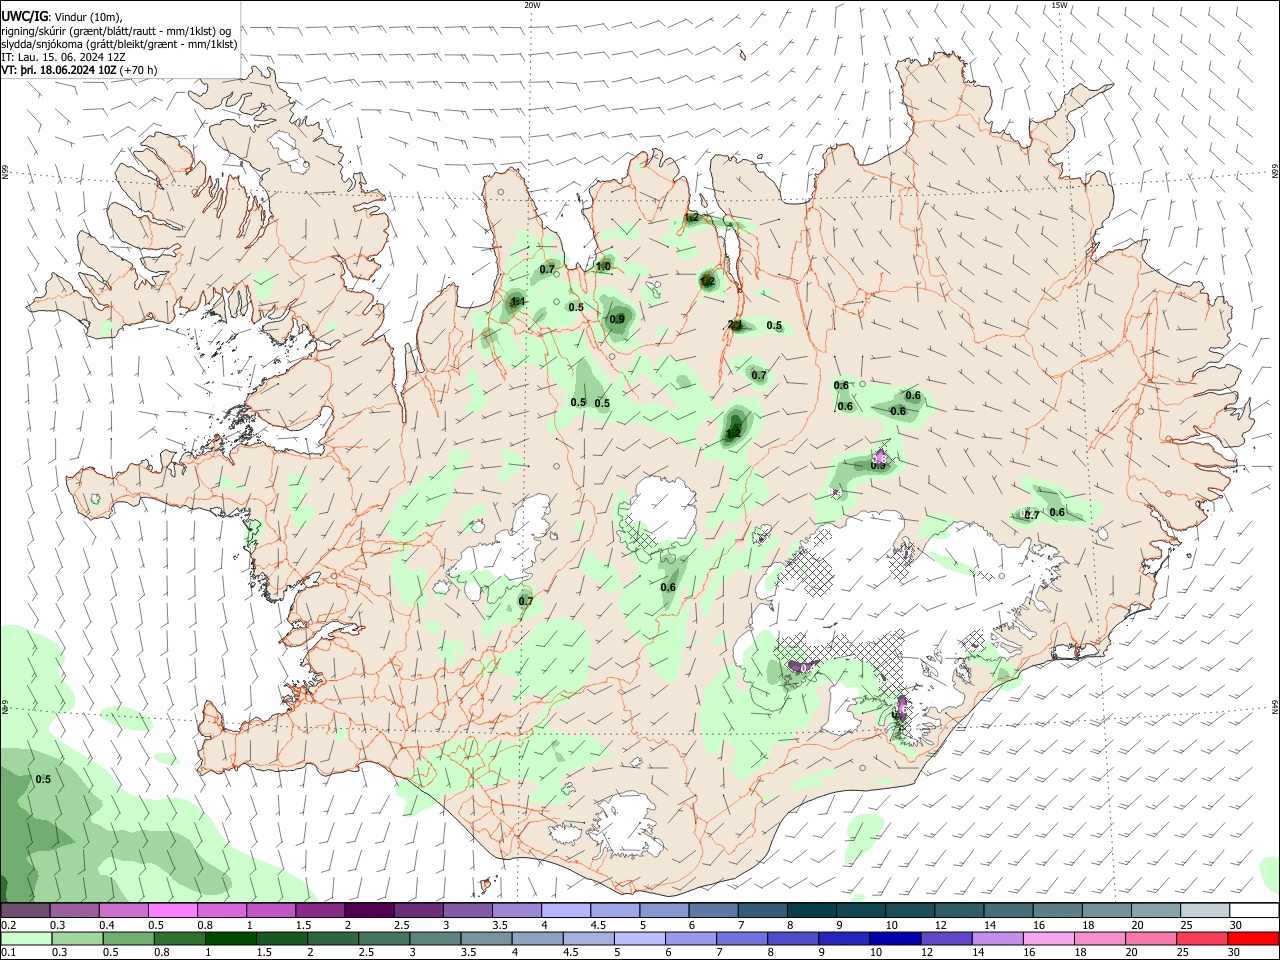
Task: Click lower legend swatch between 6 and 7
Action: click(x=691, y=938)
